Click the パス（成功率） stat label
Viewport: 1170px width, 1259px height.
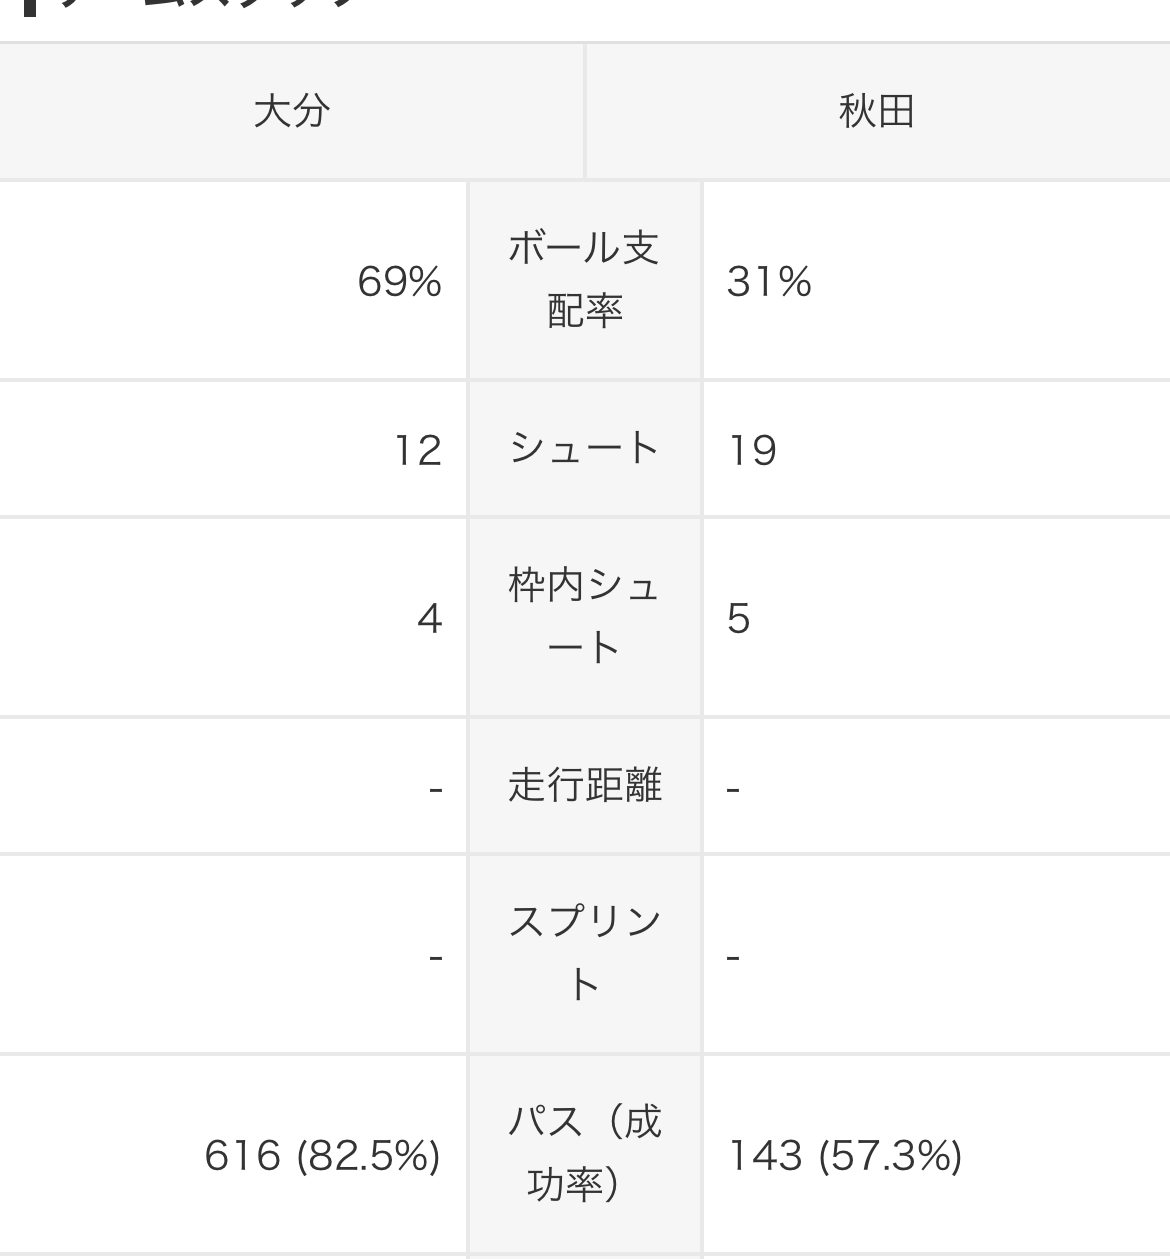coord(584,1153)
